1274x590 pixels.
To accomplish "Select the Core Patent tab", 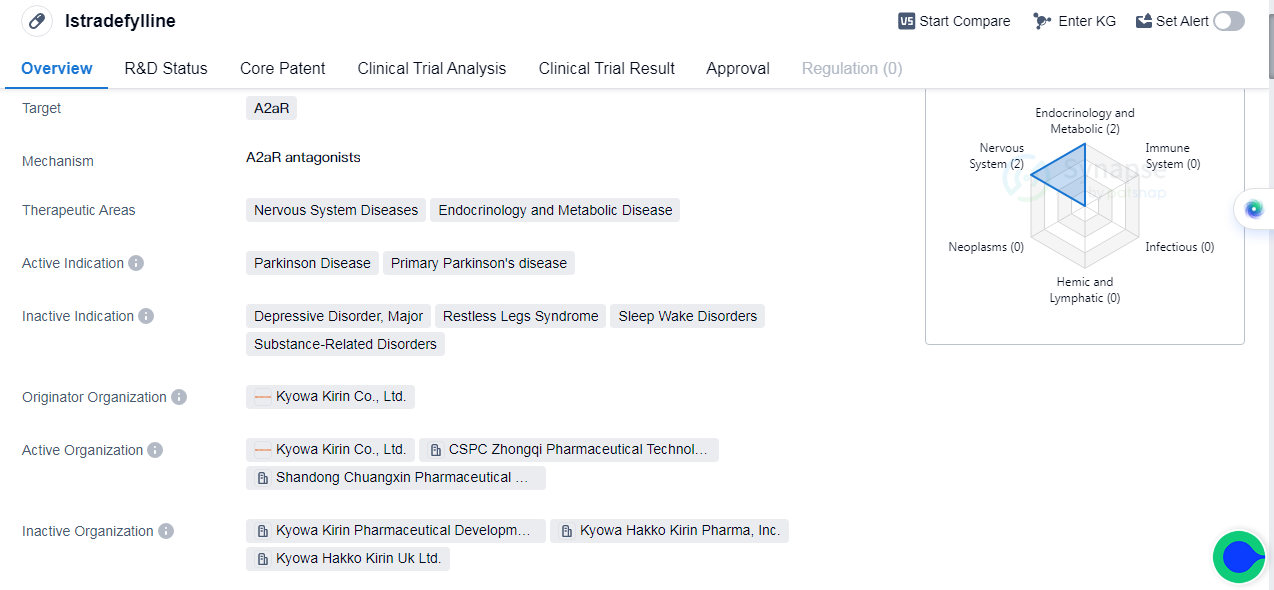I will [x=282, y=68].
